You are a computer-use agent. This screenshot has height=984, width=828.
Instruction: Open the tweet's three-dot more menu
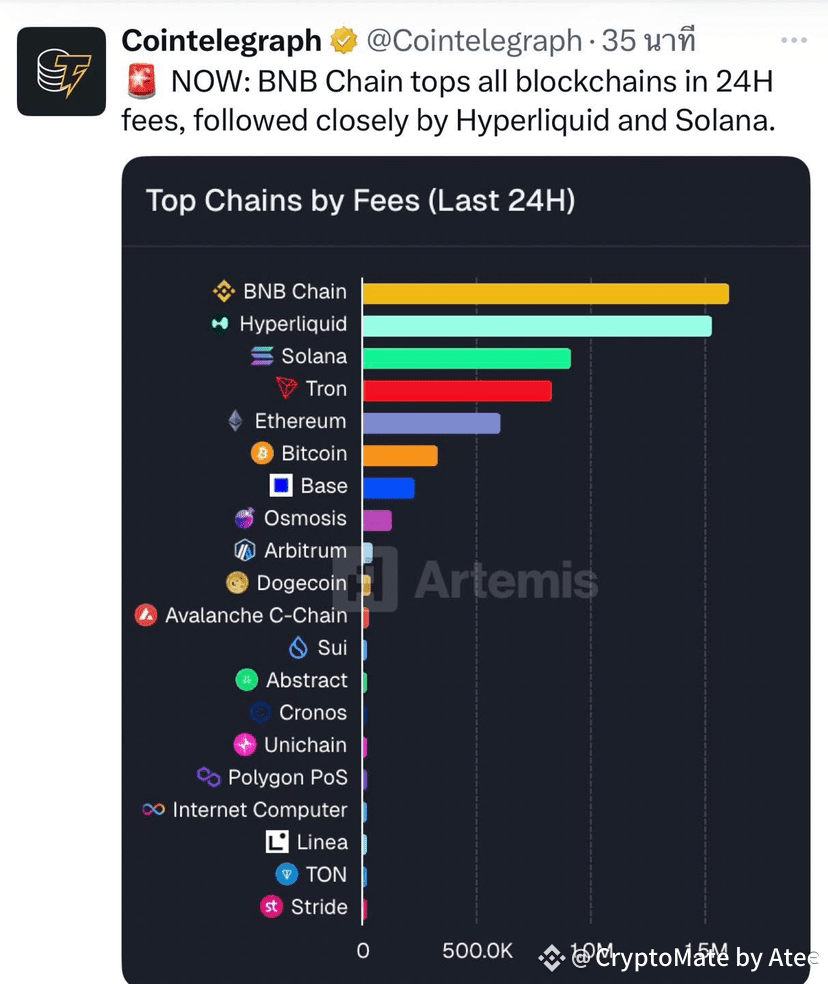pos(793,41)
